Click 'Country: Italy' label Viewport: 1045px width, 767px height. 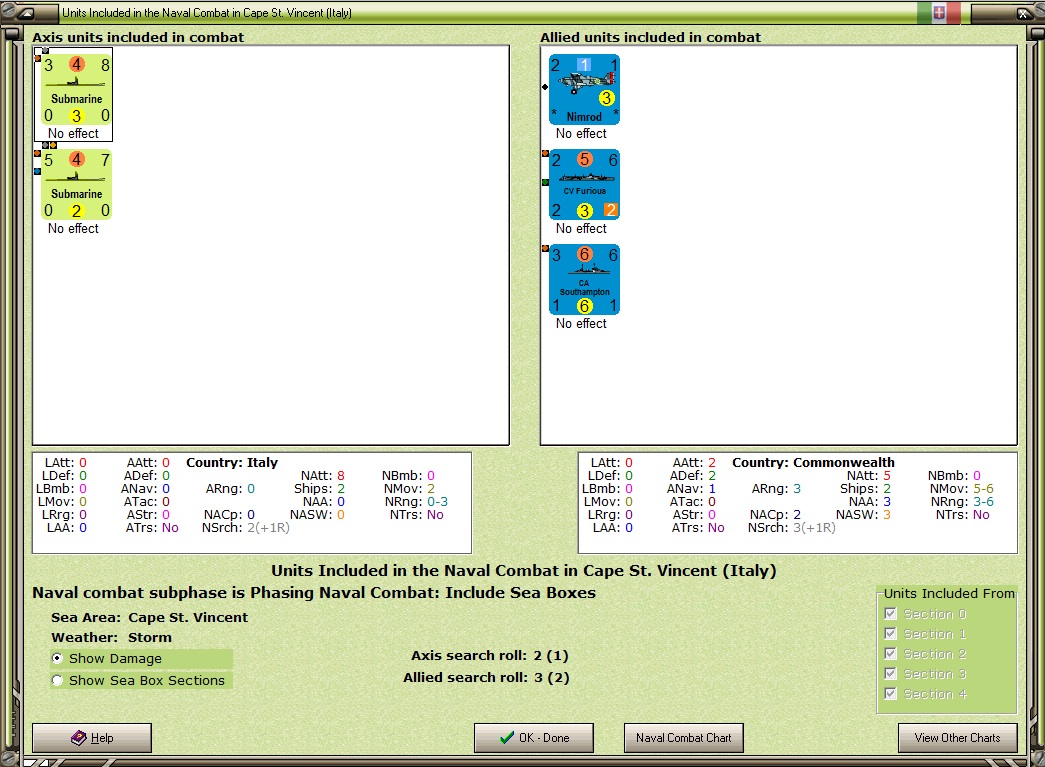coord(232,462)
